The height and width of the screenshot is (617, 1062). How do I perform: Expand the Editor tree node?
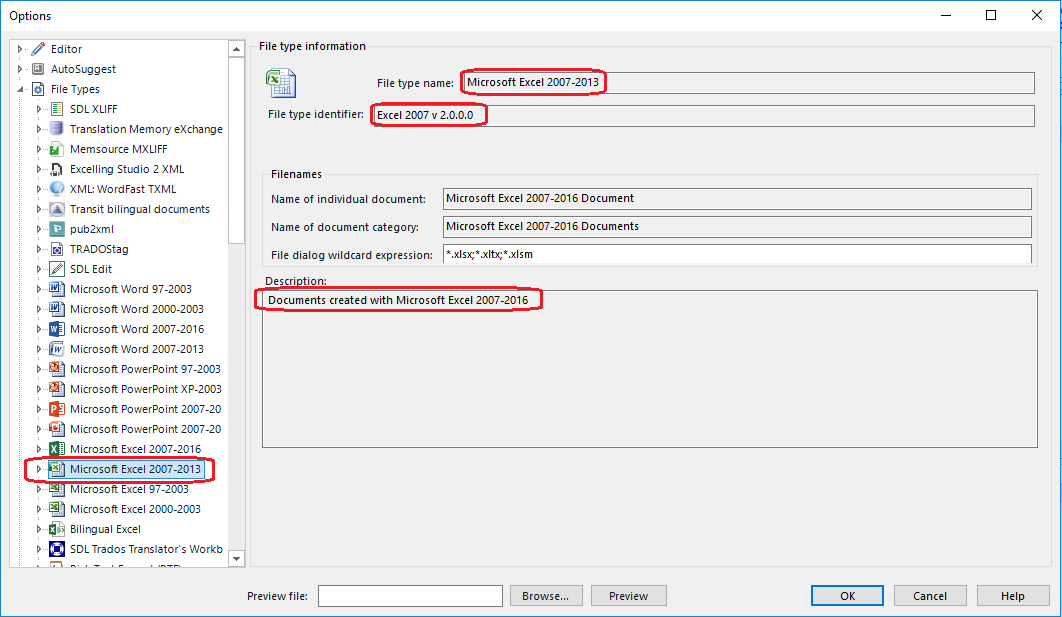pyautogui.click(x=20, y=49)
